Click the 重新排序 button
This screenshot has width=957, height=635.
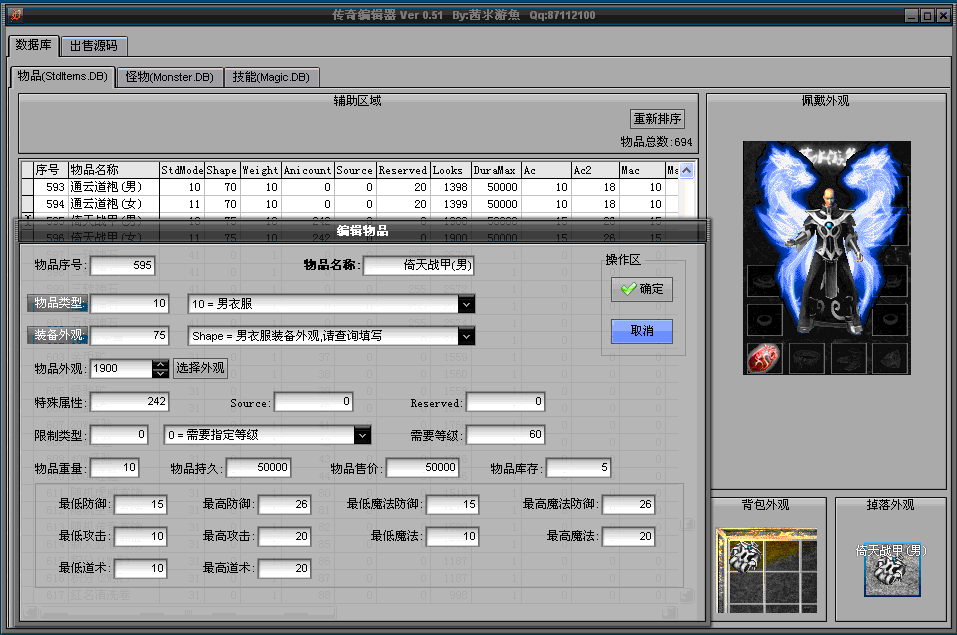point(657,118)
